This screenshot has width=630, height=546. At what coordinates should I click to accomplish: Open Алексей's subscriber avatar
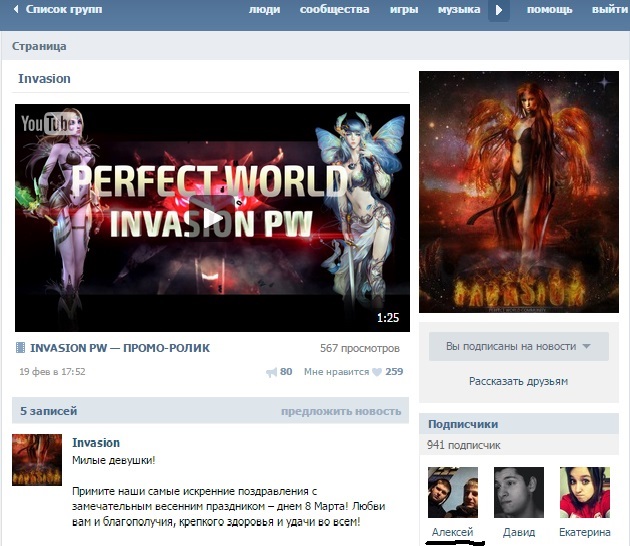[x=453, y=492]
